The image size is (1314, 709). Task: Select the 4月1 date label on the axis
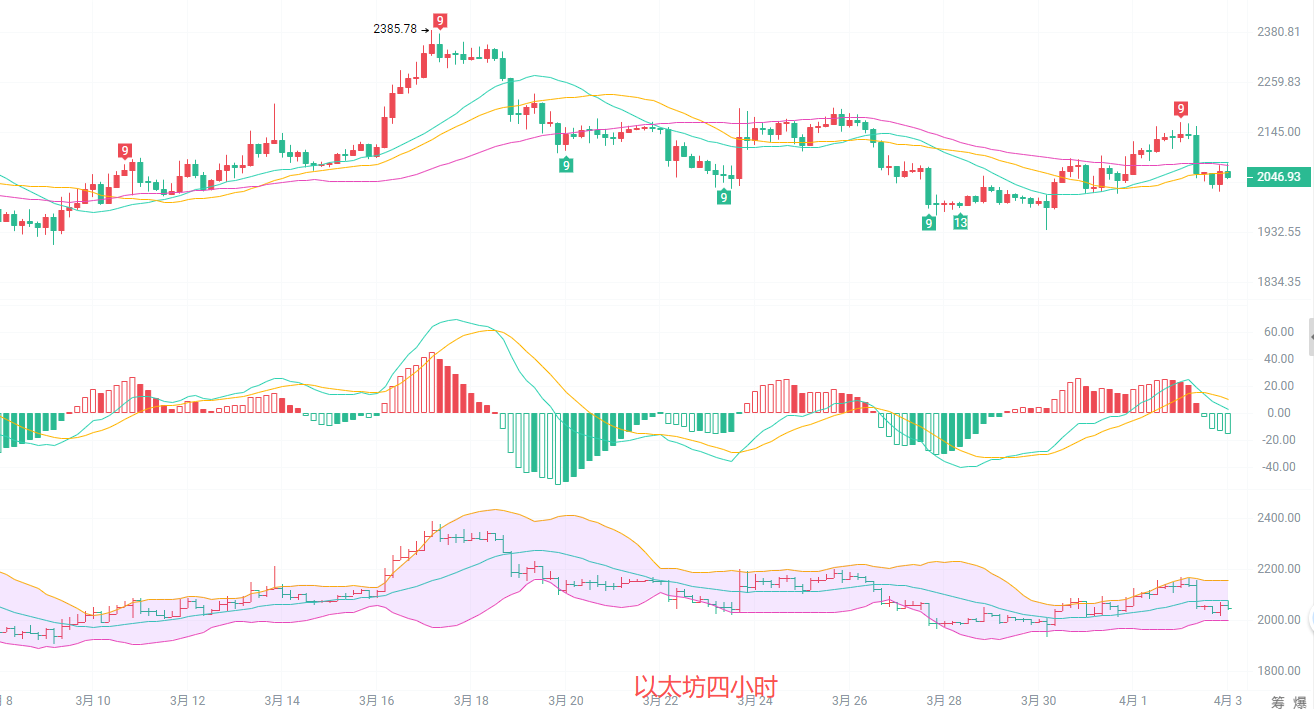[1132, 701]
